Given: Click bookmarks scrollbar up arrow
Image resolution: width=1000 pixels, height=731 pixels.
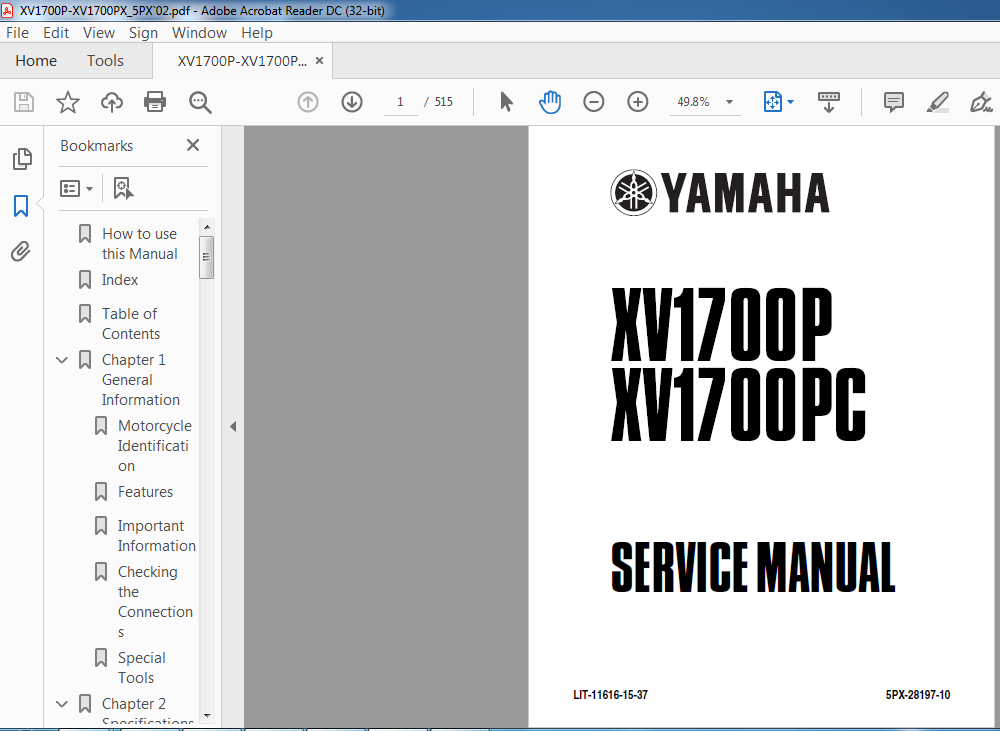Looking at the screenshot, I should coord(206,227).
